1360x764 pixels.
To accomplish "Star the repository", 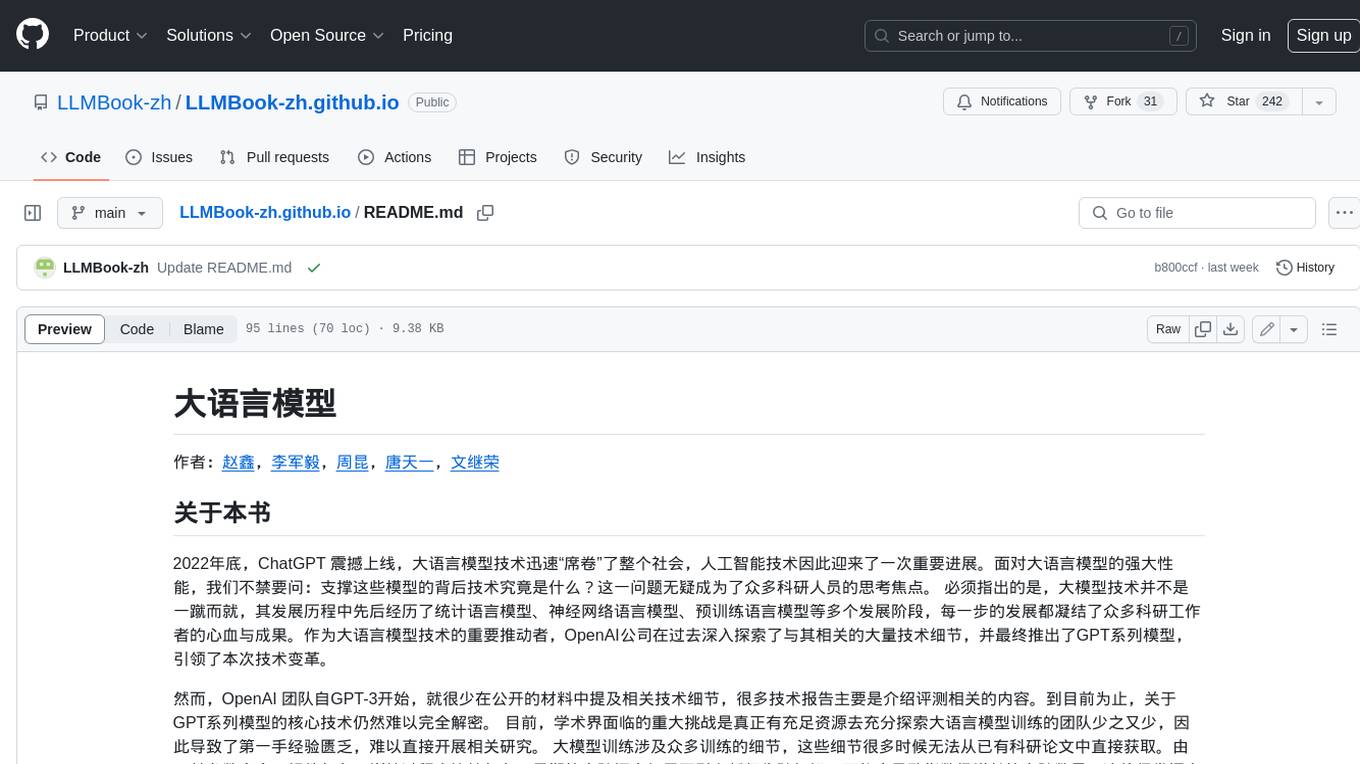I will [1243, 101].
